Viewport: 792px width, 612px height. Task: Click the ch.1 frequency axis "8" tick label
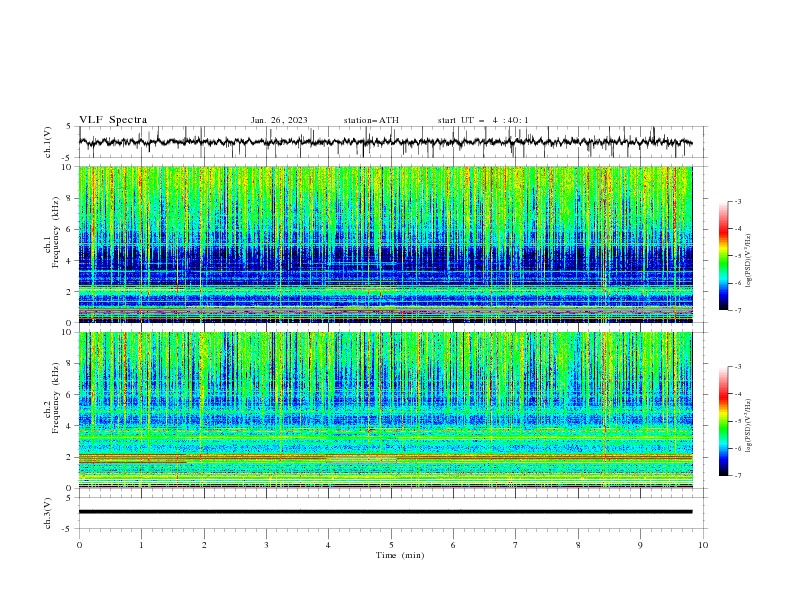coord(69,198)
